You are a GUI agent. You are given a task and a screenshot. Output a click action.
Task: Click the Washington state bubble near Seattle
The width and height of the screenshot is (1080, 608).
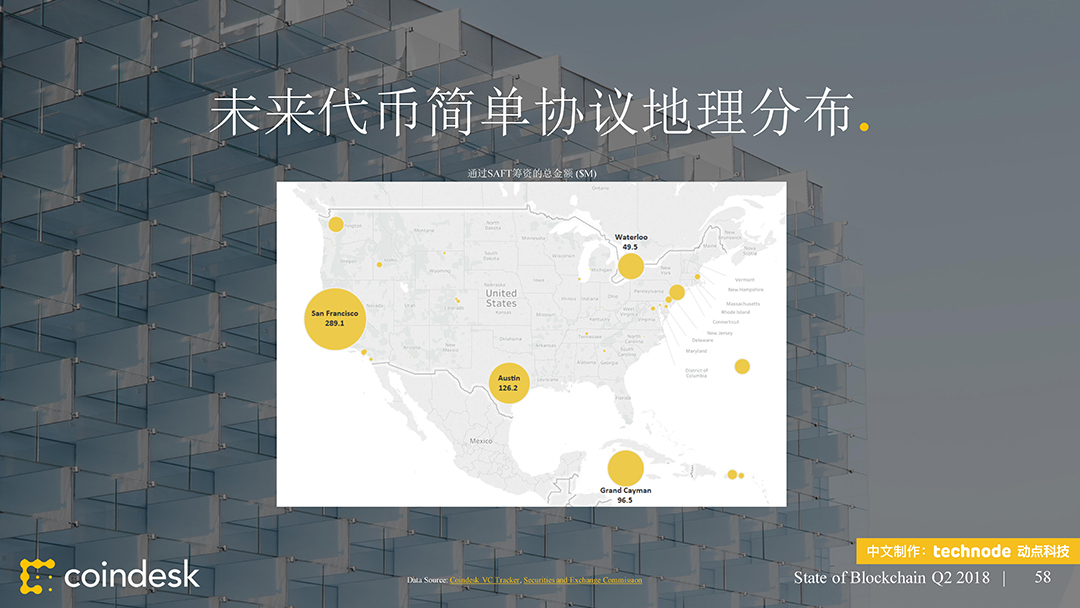pos(336,224)
